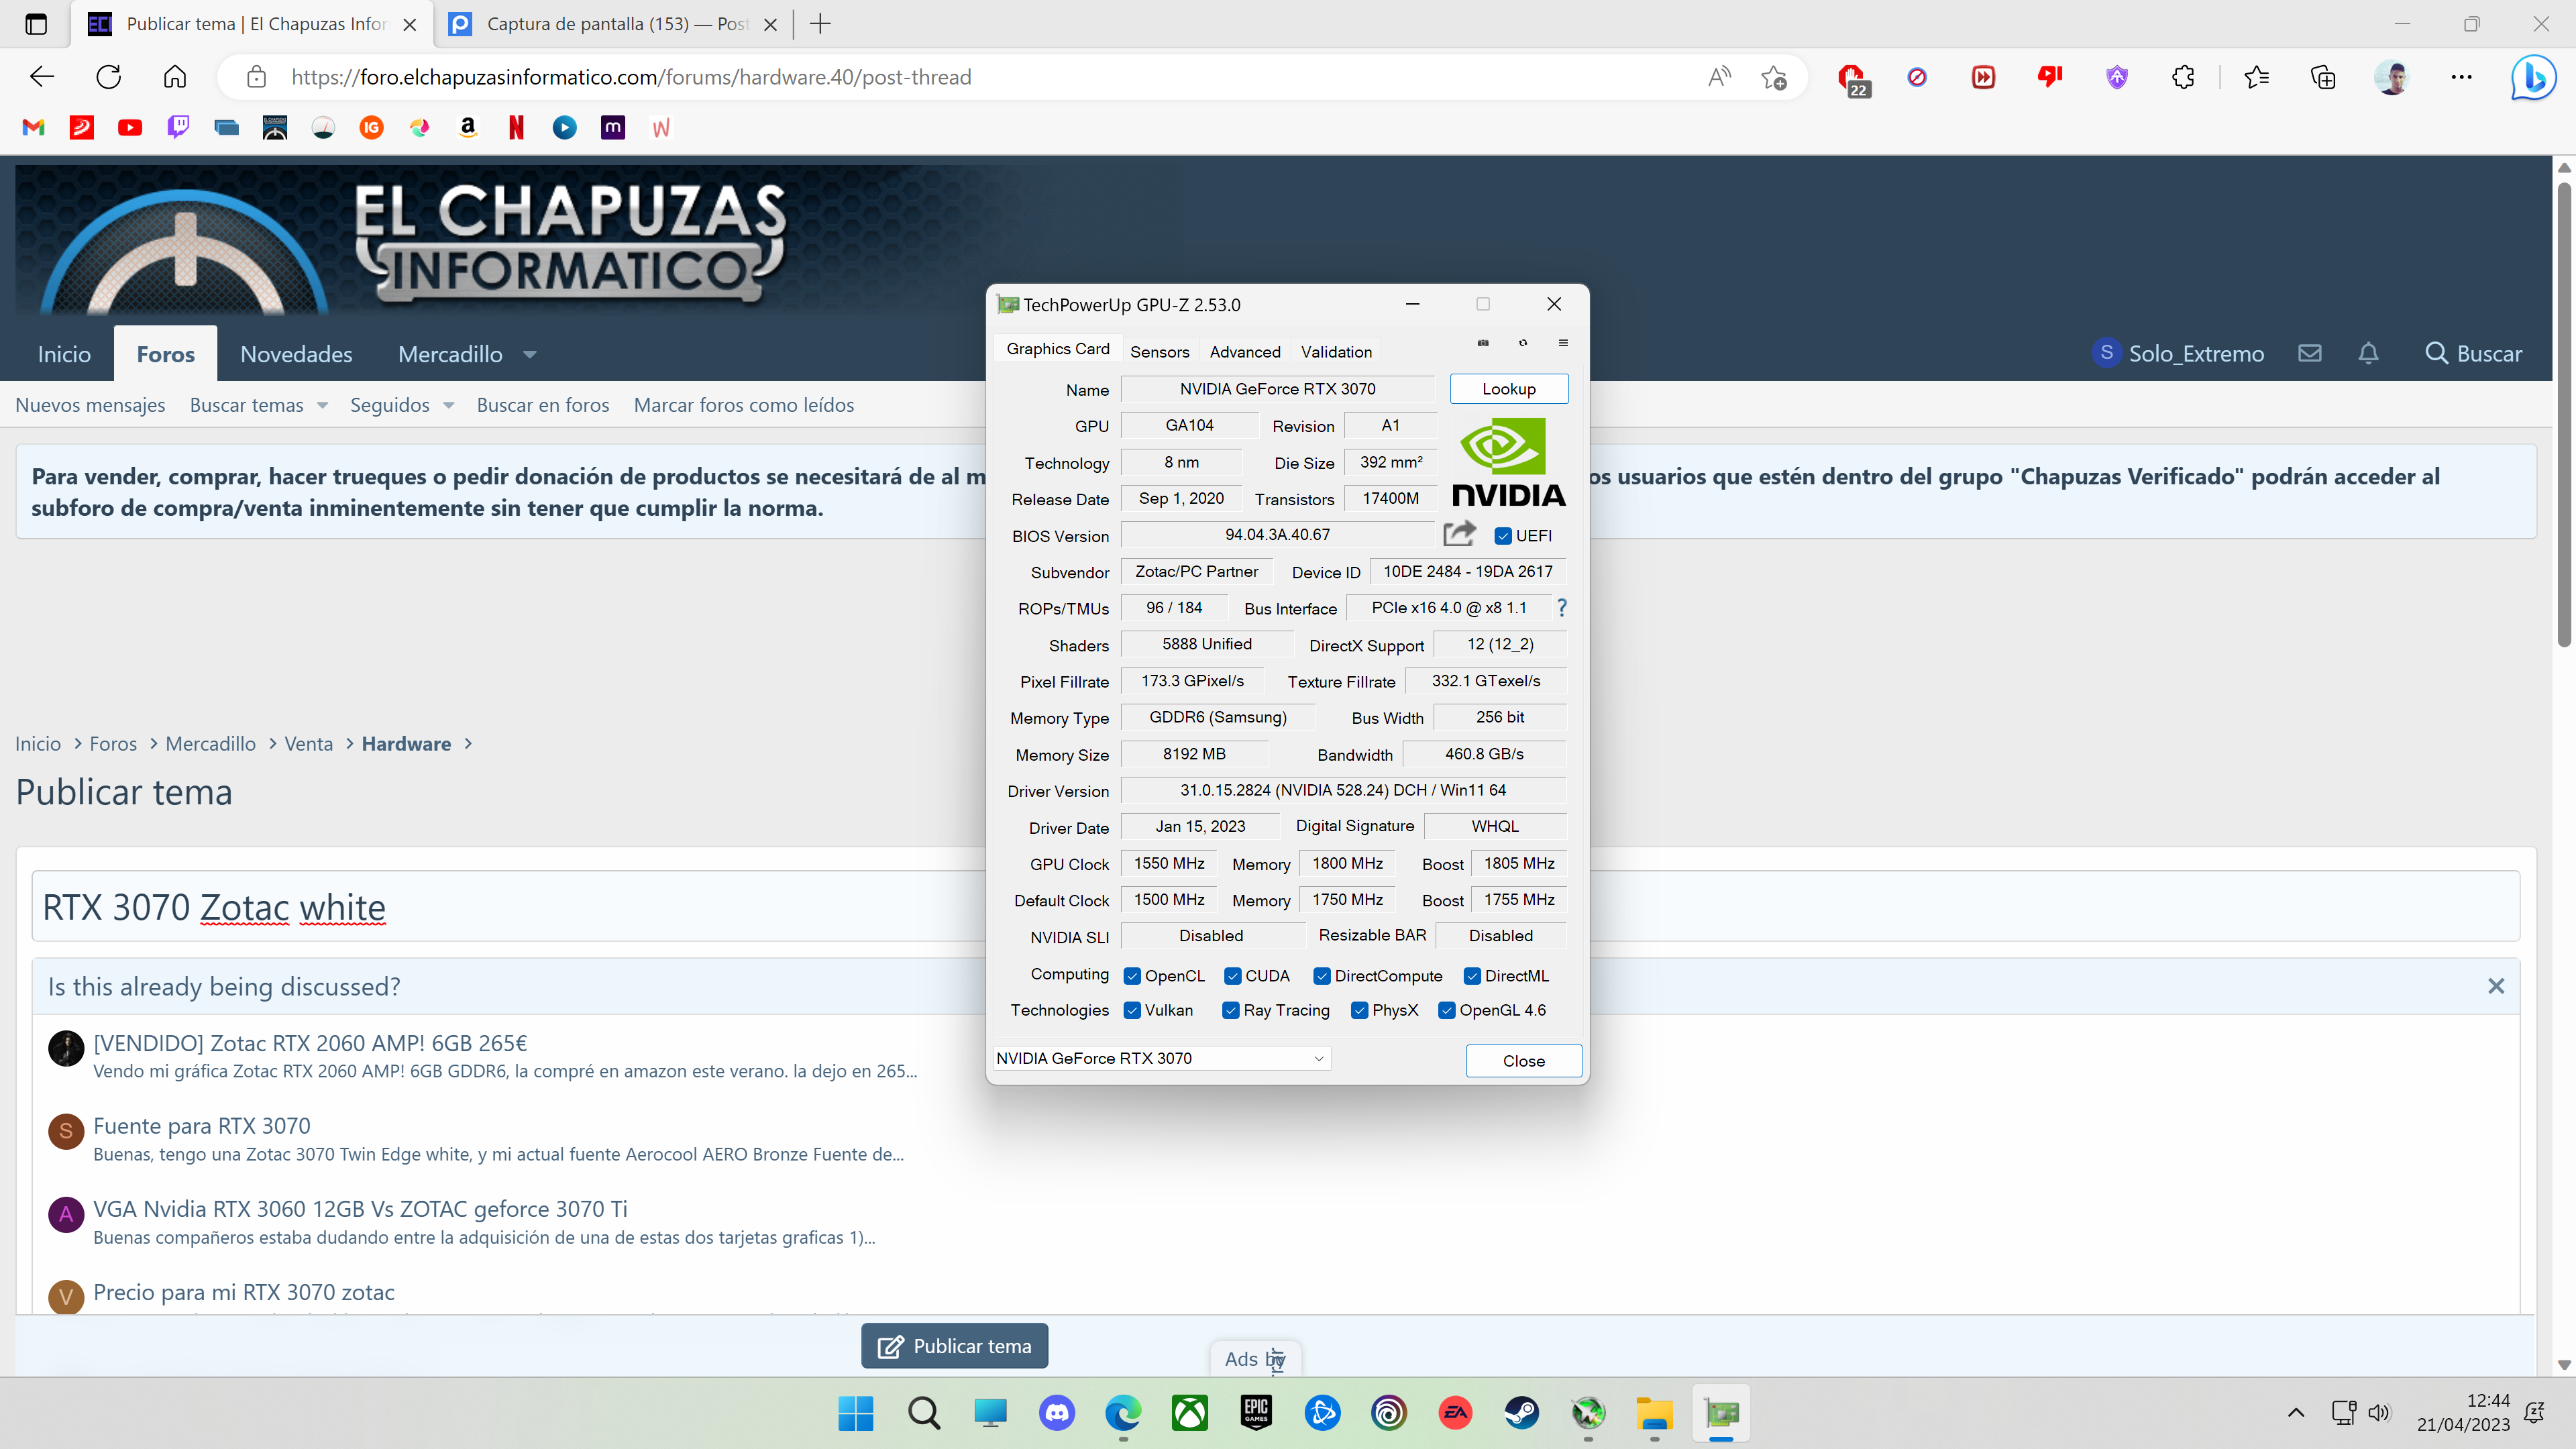Click the GPU-Z refresh icon
Viewport: 2576px width, 1449px height.
point(1523,343)
